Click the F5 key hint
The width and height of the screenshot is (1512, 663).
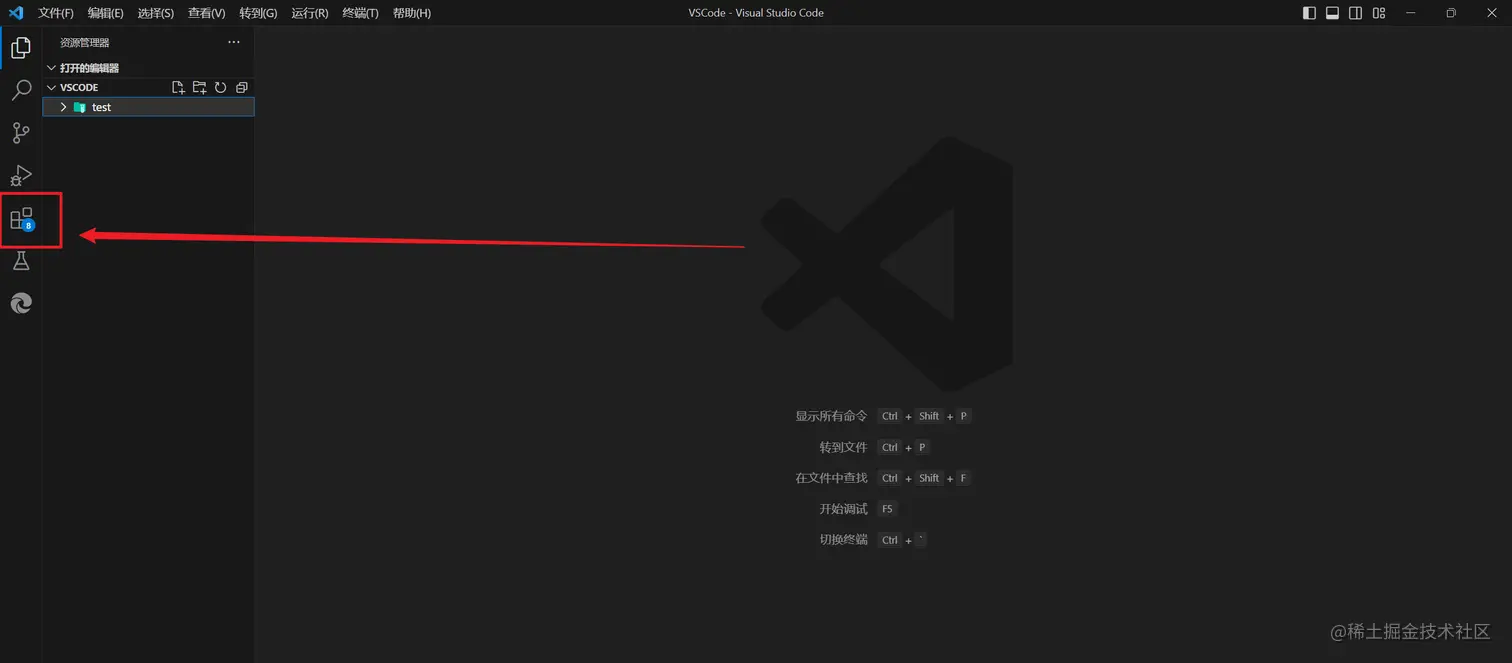click(887, 509)
